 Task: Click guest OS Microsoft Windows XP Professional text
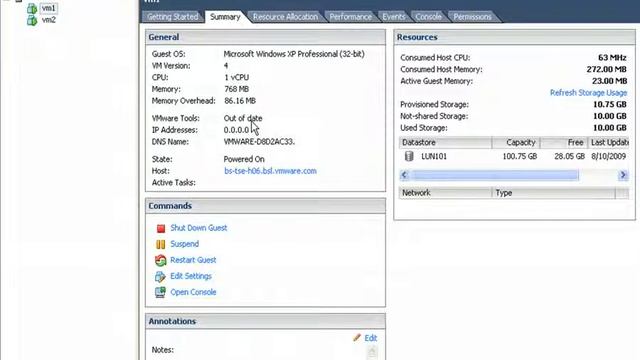294,54
